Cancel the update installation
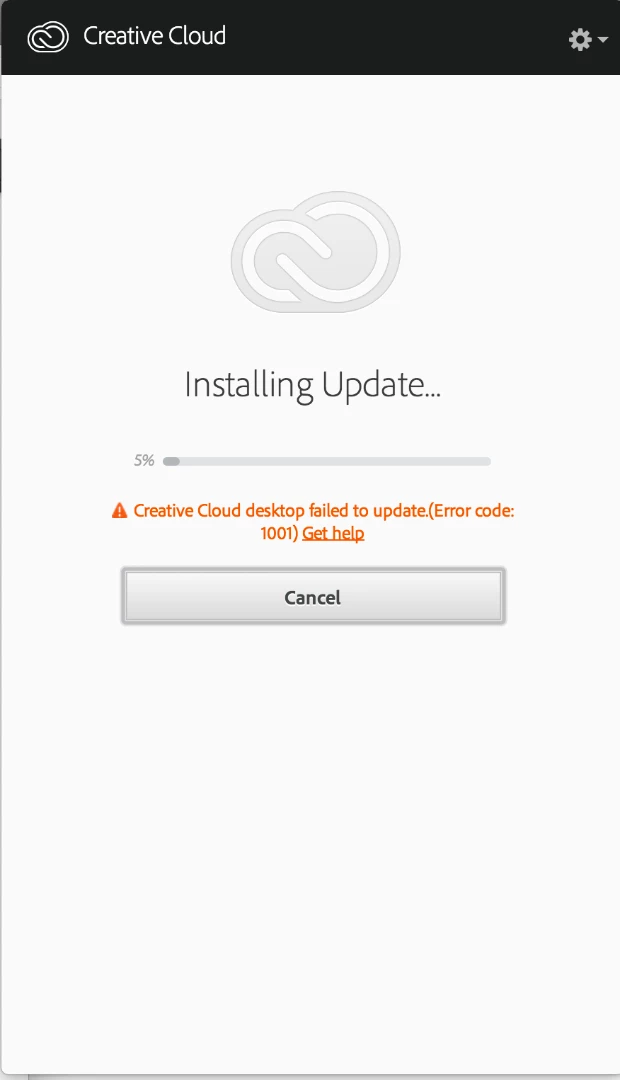This screenshot has height=1080, width=620. coord(313,596)
